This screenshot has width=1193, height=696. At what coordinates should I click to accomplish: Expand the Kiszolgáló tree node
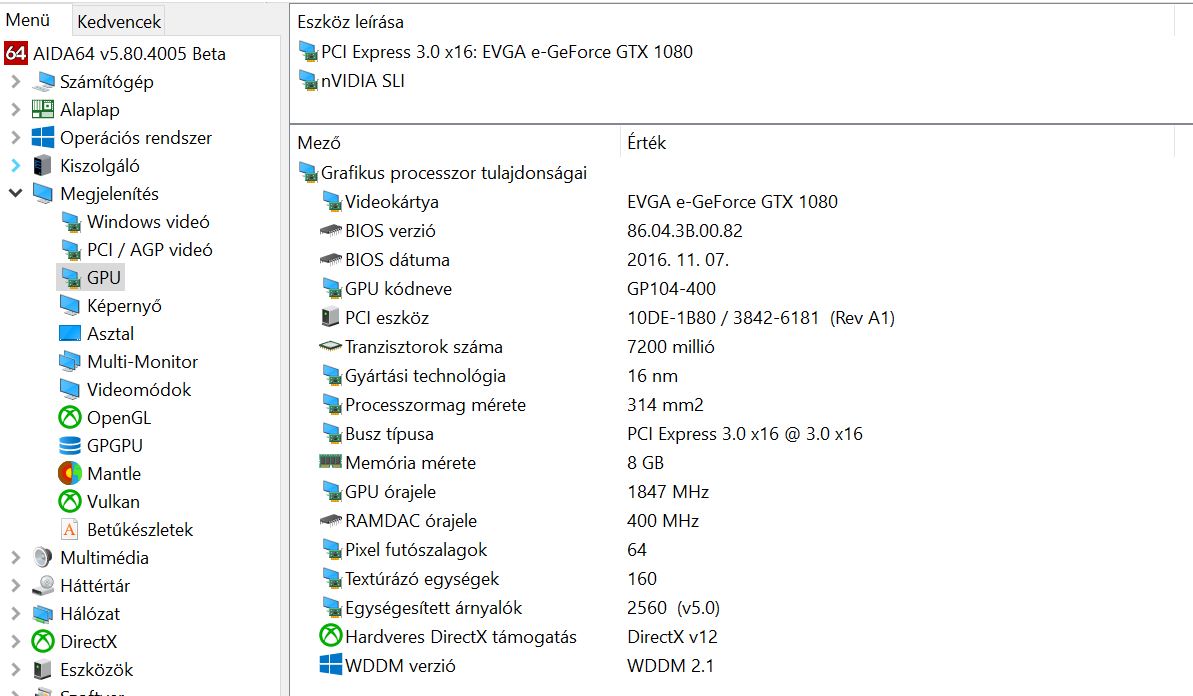15,166
